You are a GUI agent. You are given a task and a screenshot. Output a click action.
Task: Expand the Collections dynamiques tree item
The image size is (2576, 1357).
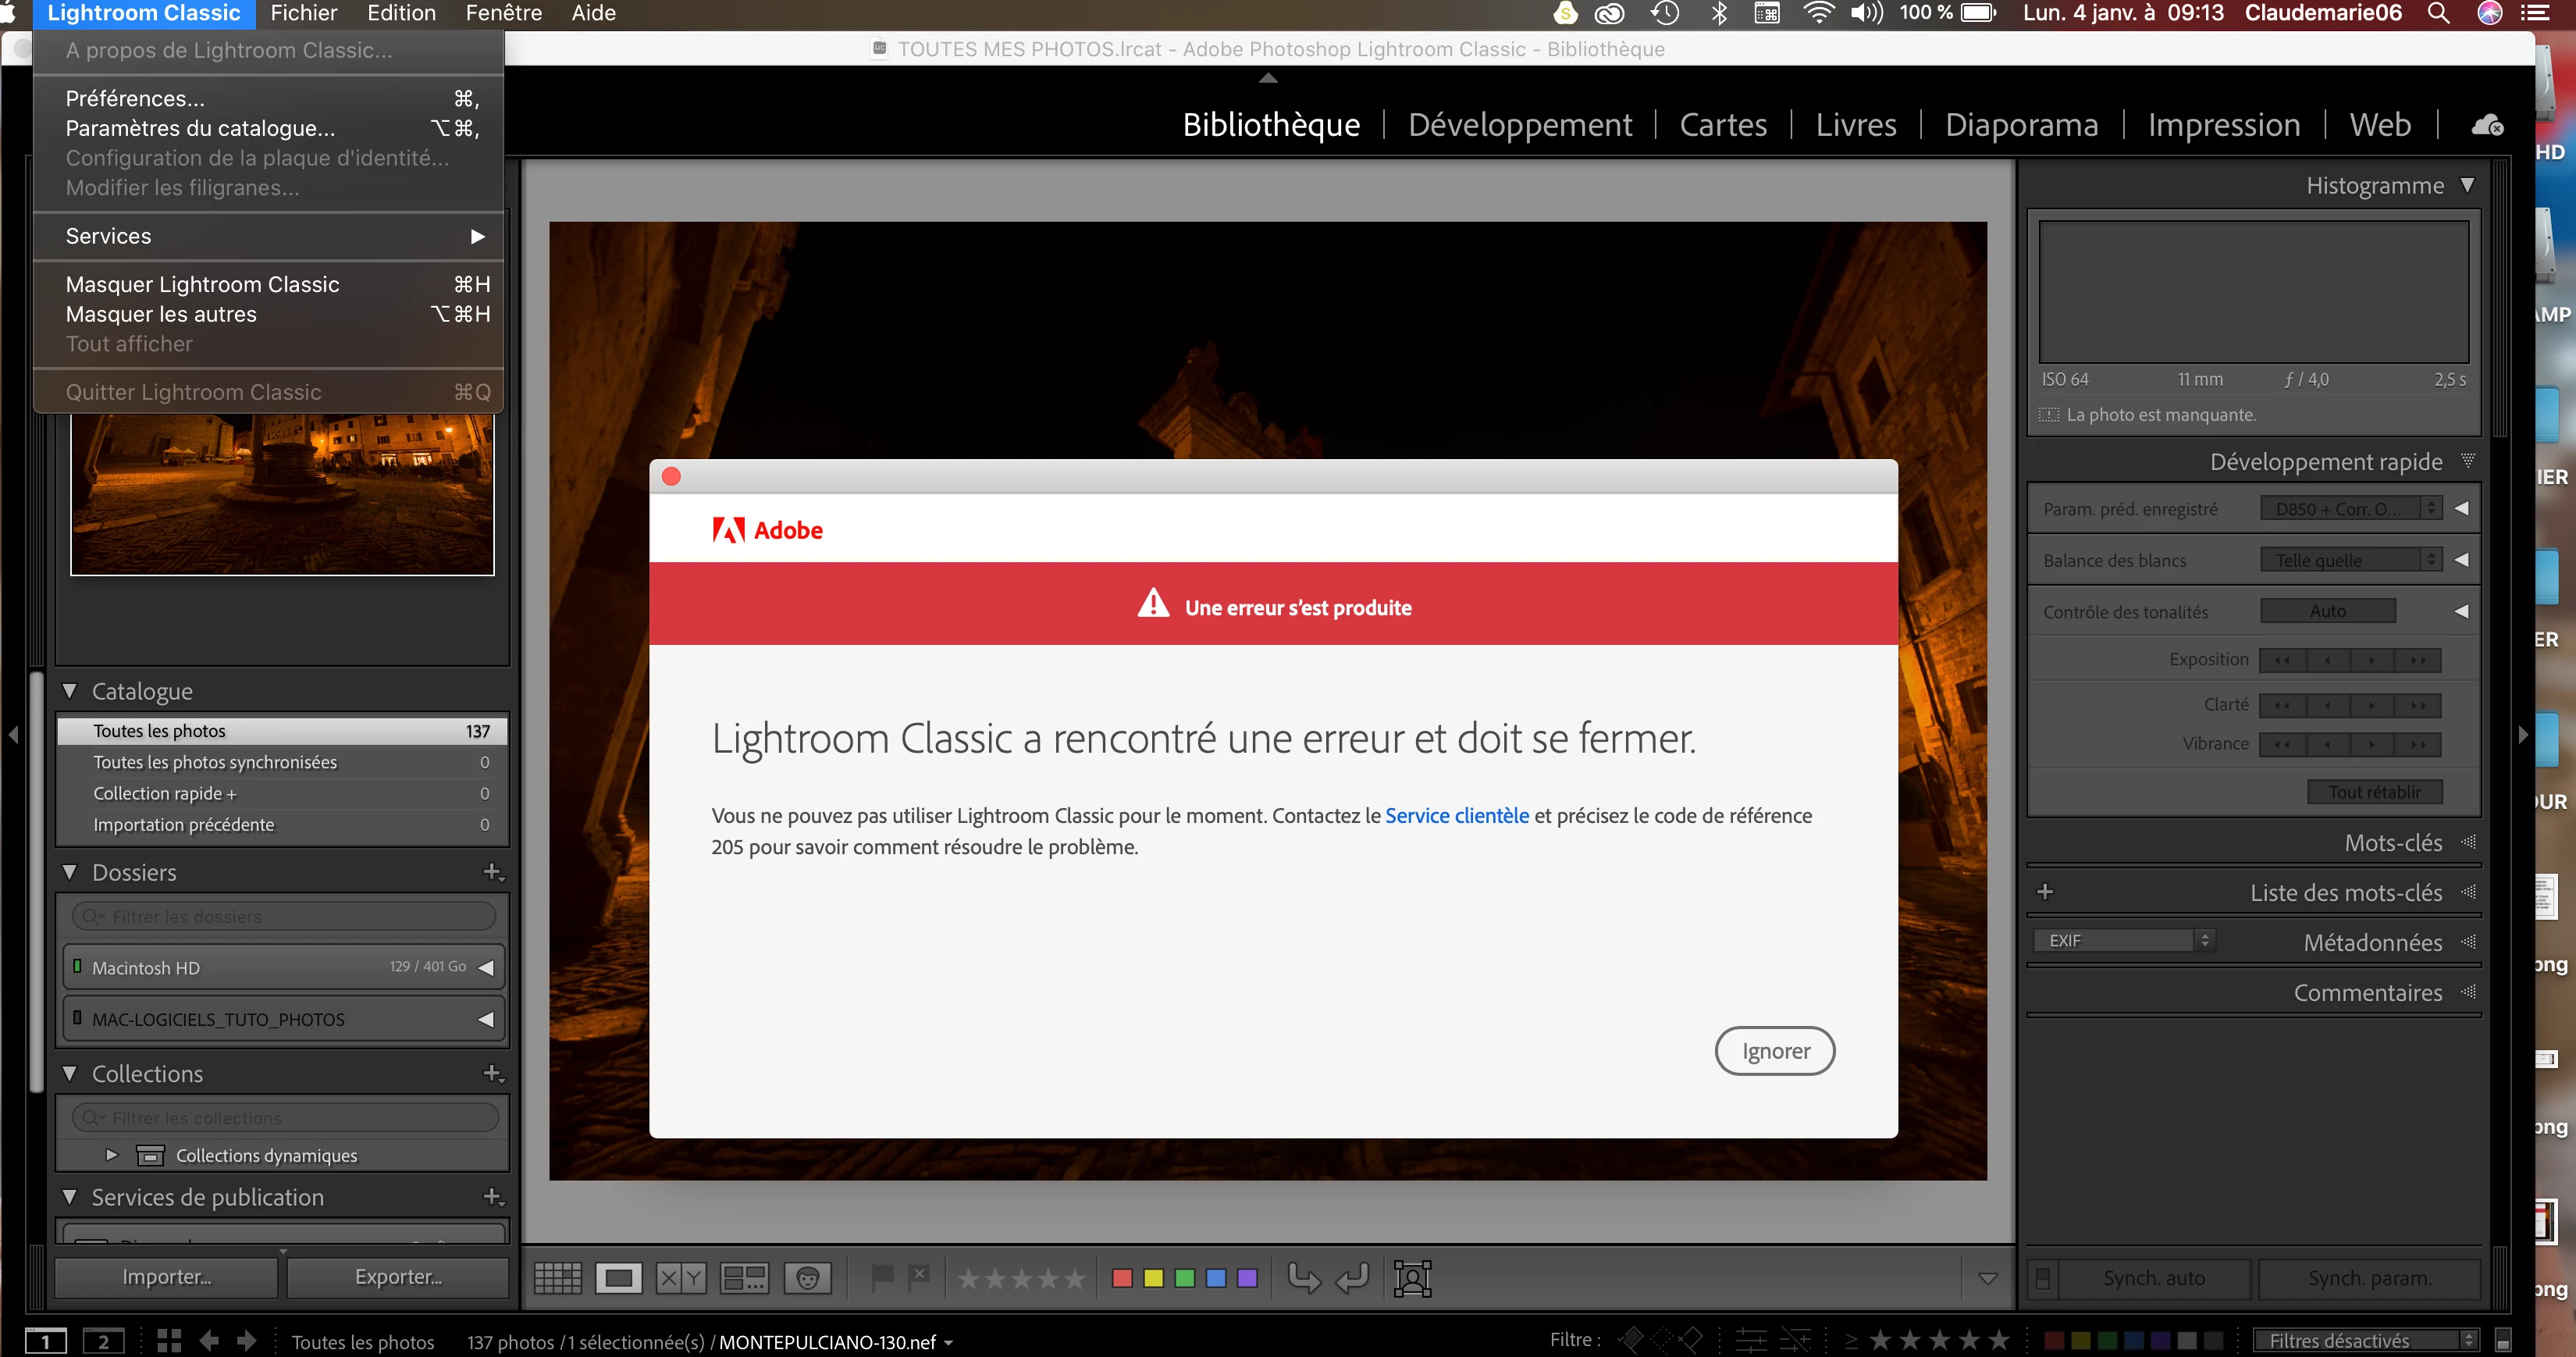[x=112, y=1155]
